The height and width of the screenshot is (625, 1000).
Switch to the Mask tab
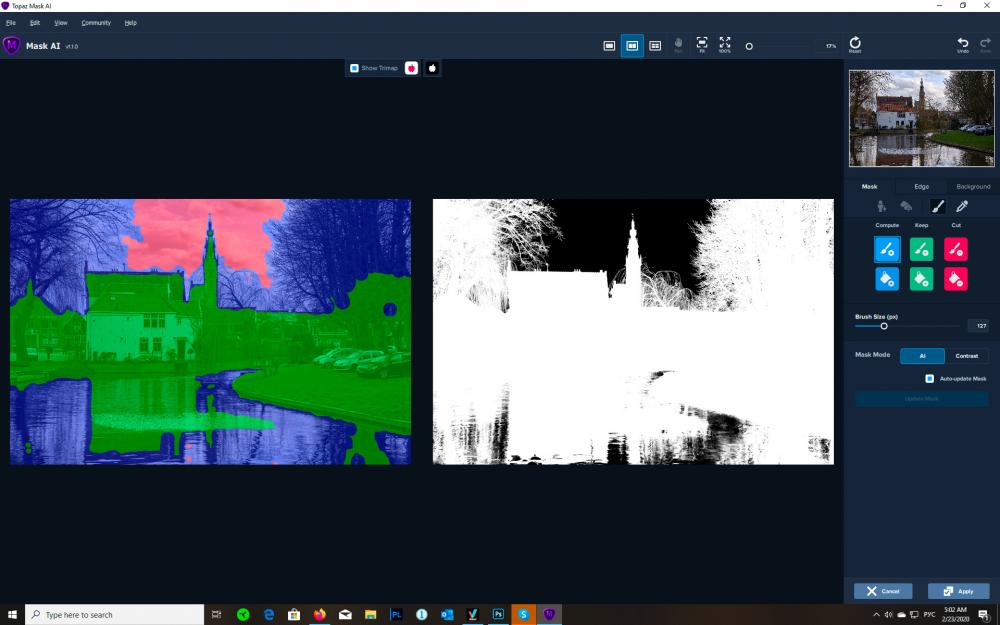point(869,187)
